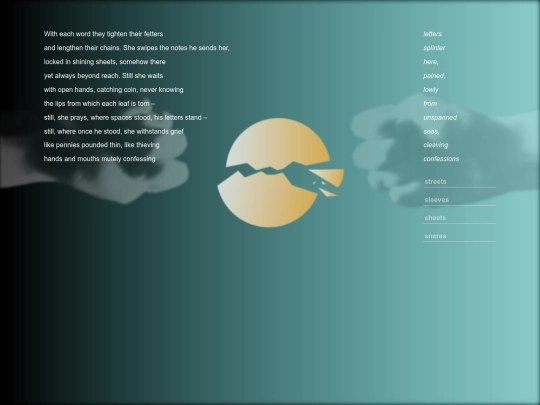
Task: Click the italic word "unspanned"
Action: 440,118
